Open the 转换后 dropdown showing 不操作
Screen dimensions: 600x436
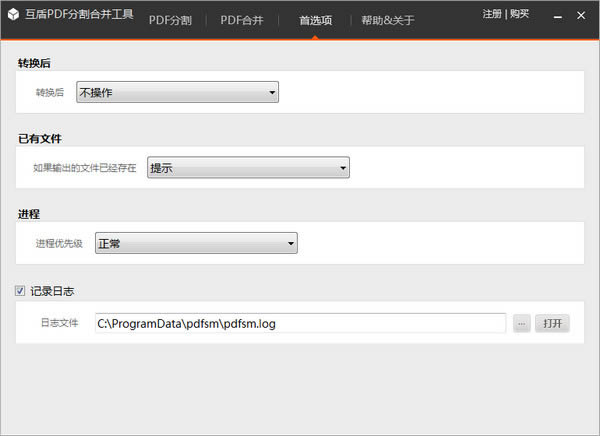[178, 92]
